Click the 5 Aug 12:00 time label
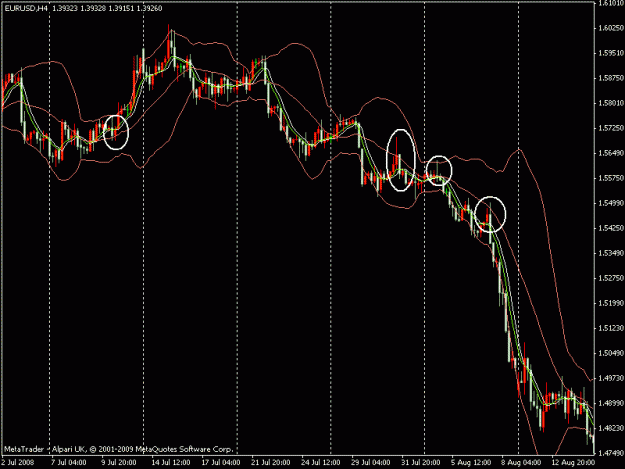 coord(471,463)
